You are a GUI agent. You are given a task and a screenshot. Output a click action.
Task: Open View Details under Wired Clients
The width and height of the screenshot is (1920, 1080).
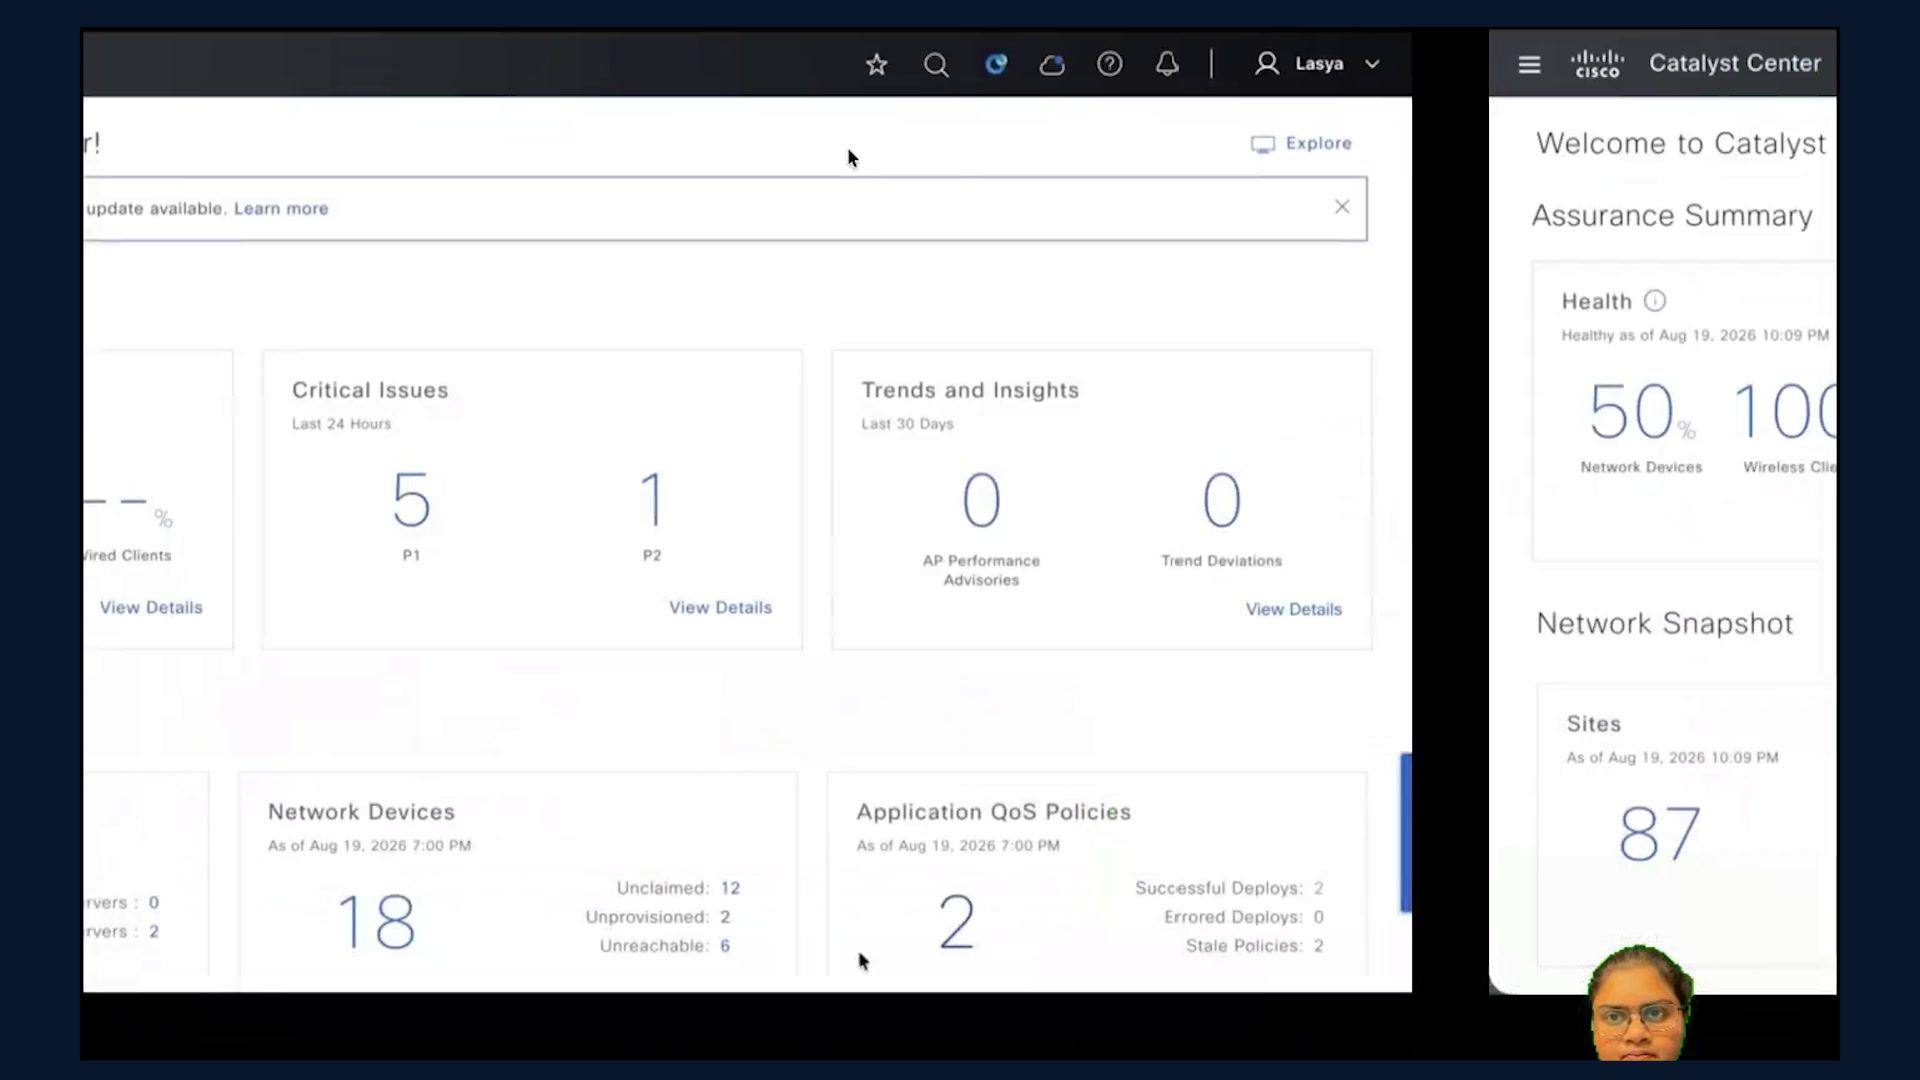pyautogui.click(x=151, y=607)
